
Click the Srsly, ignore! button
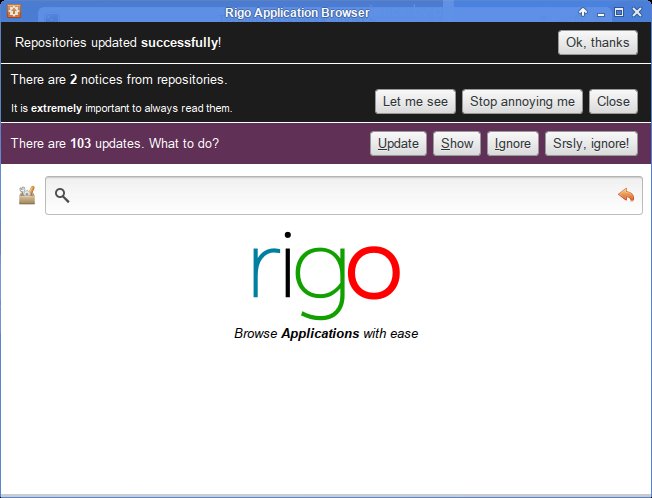[591, 143]
